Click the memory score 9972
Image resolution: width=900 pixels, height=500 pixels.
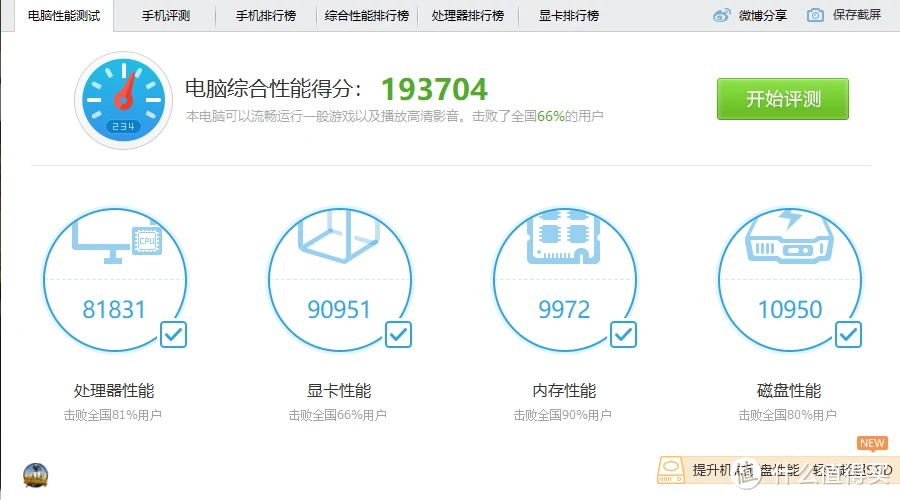tap(564, 309)
